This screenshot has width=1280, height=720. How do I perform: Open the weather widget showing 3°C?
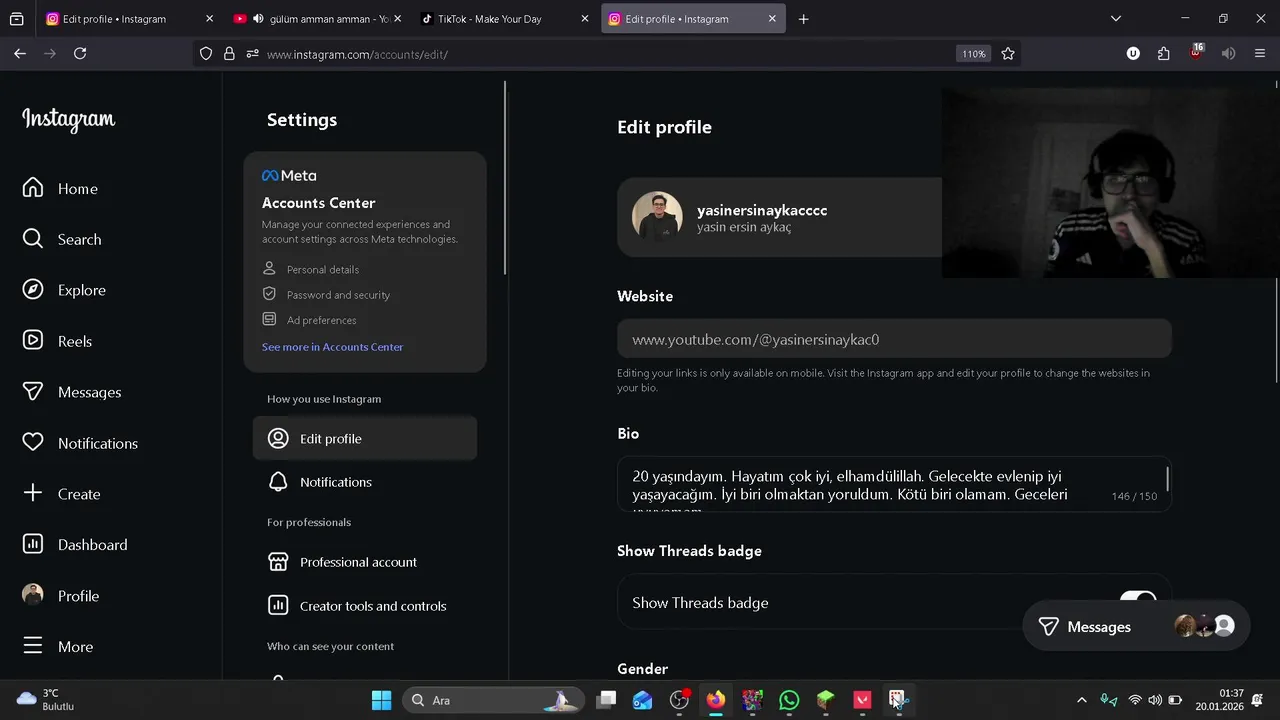pyautogui.click(x=46, y=699)
